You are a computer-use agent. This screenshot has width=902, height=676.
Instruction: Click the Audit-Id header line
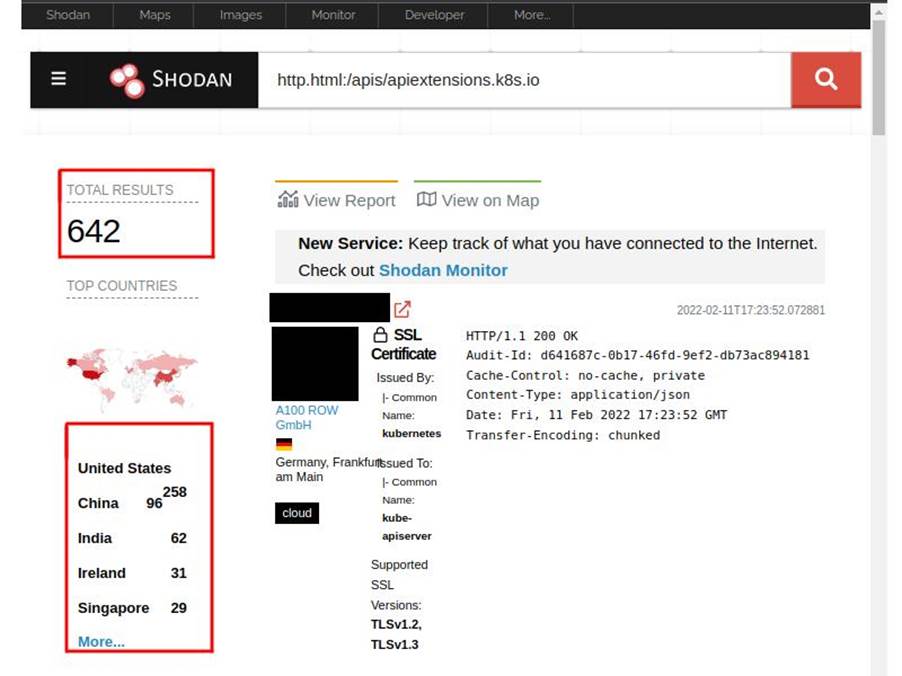point(637,356)
